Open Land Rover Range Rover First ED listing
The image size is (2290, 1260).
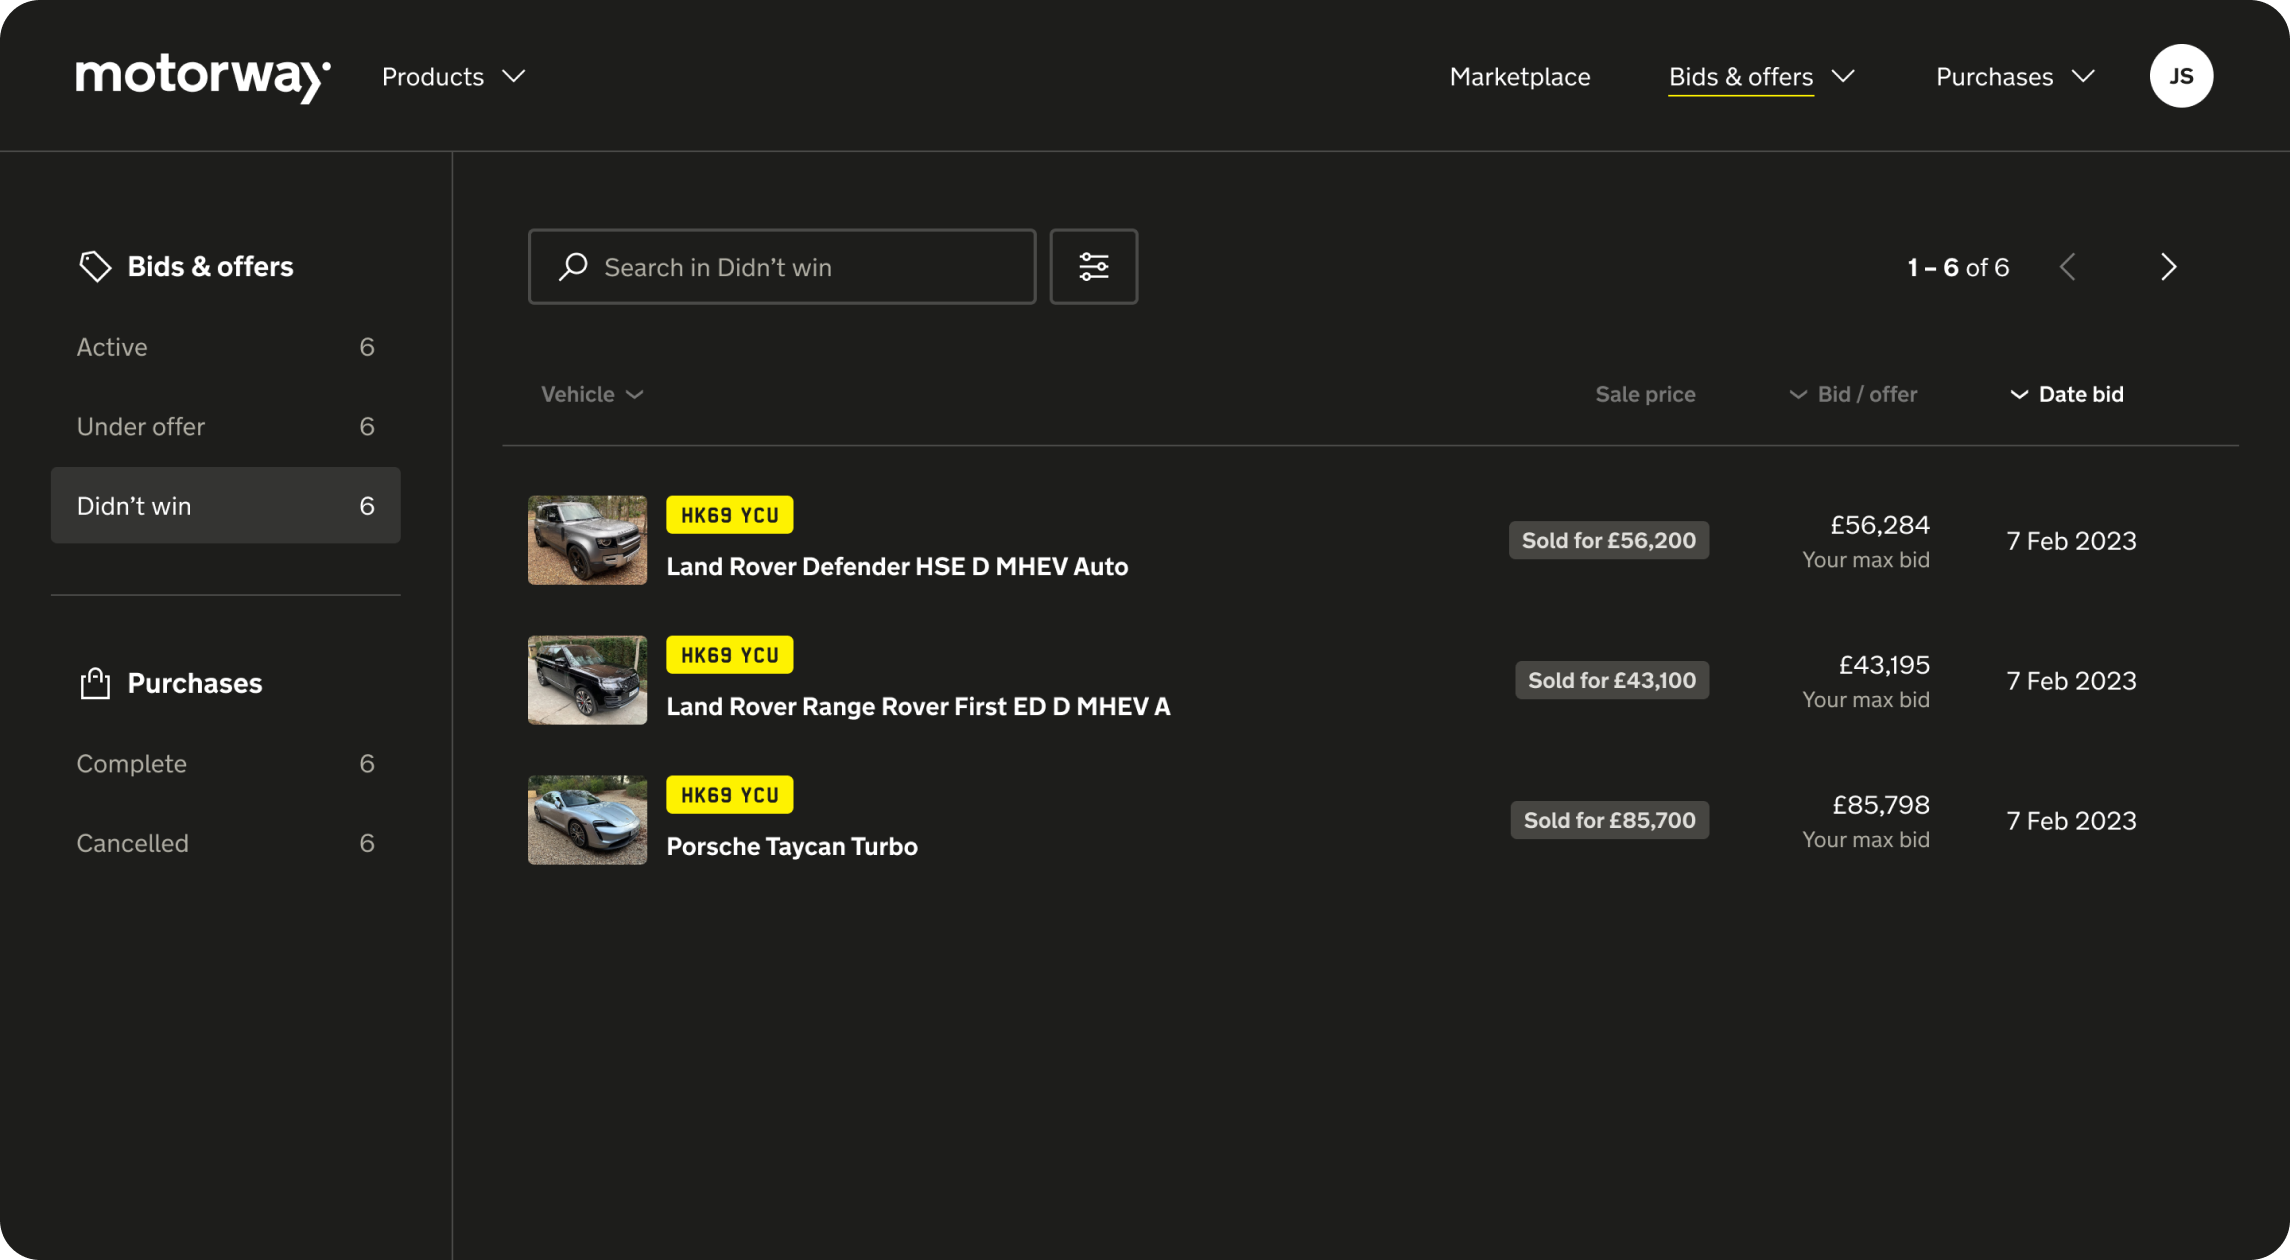point(918,706)
